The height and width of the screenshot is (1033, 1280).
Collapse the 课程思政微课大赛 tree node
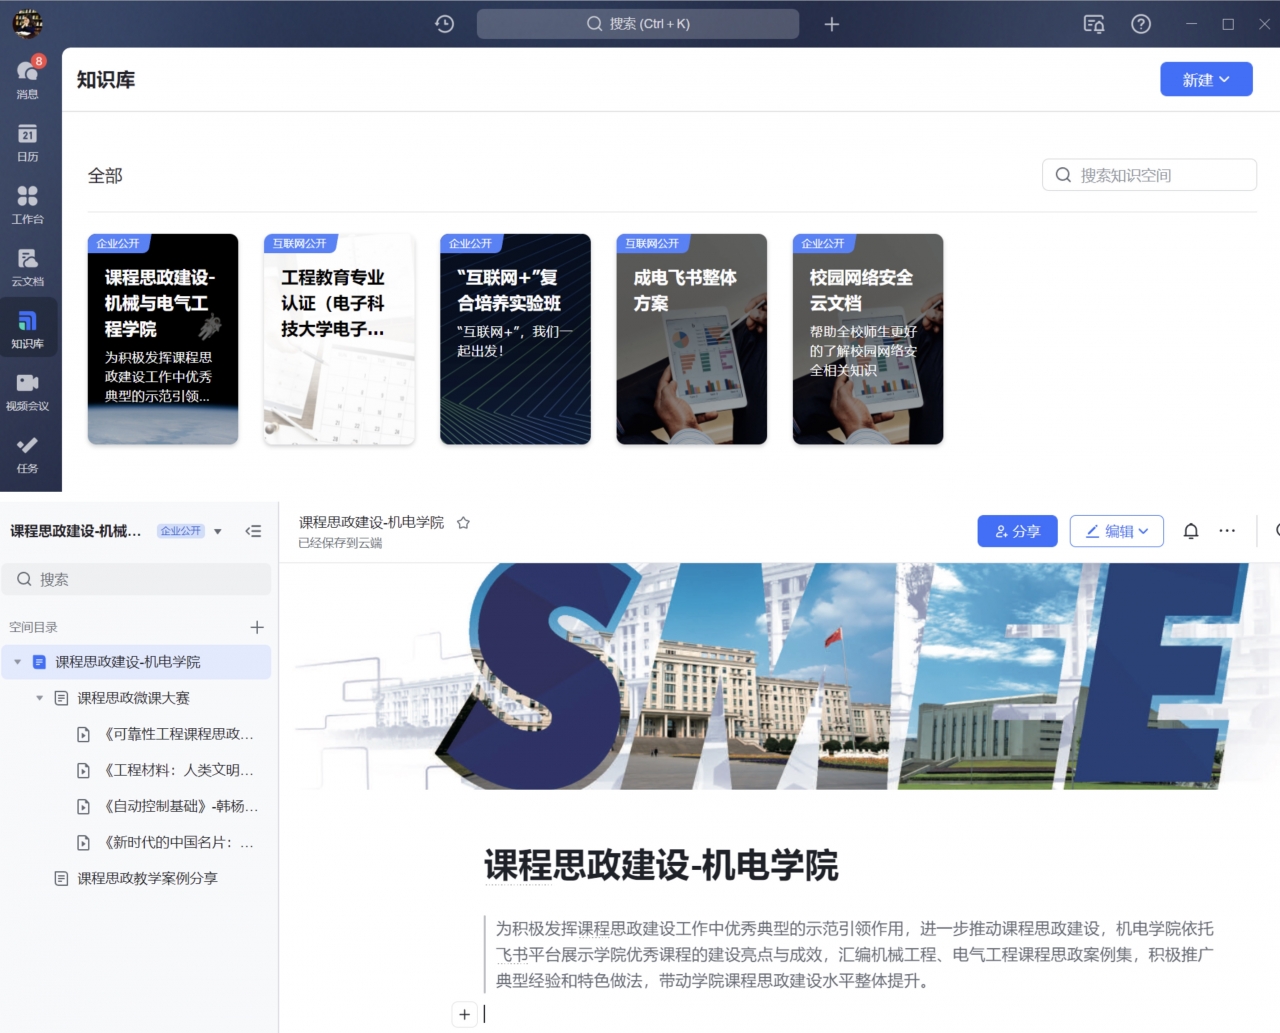[x=40, y=698]
